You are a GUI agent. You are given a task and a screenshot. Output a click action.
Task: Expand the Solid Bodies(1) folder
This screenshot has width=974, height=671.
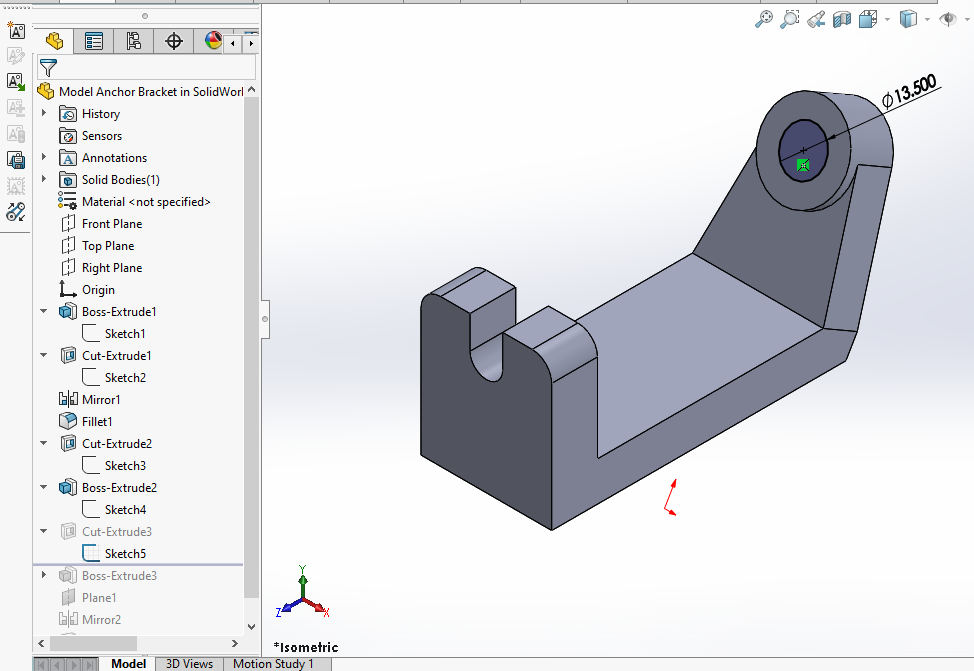click(44, 180)
